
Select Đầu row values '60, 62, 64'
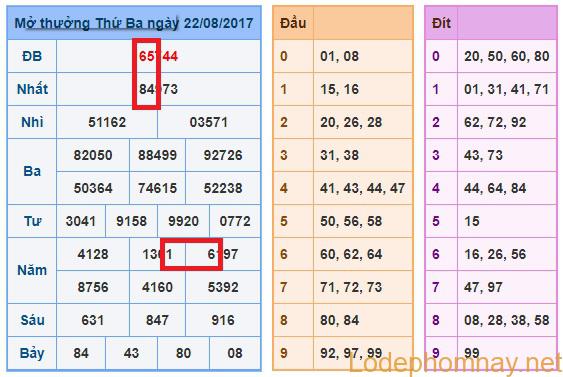[x=351, y=254]
